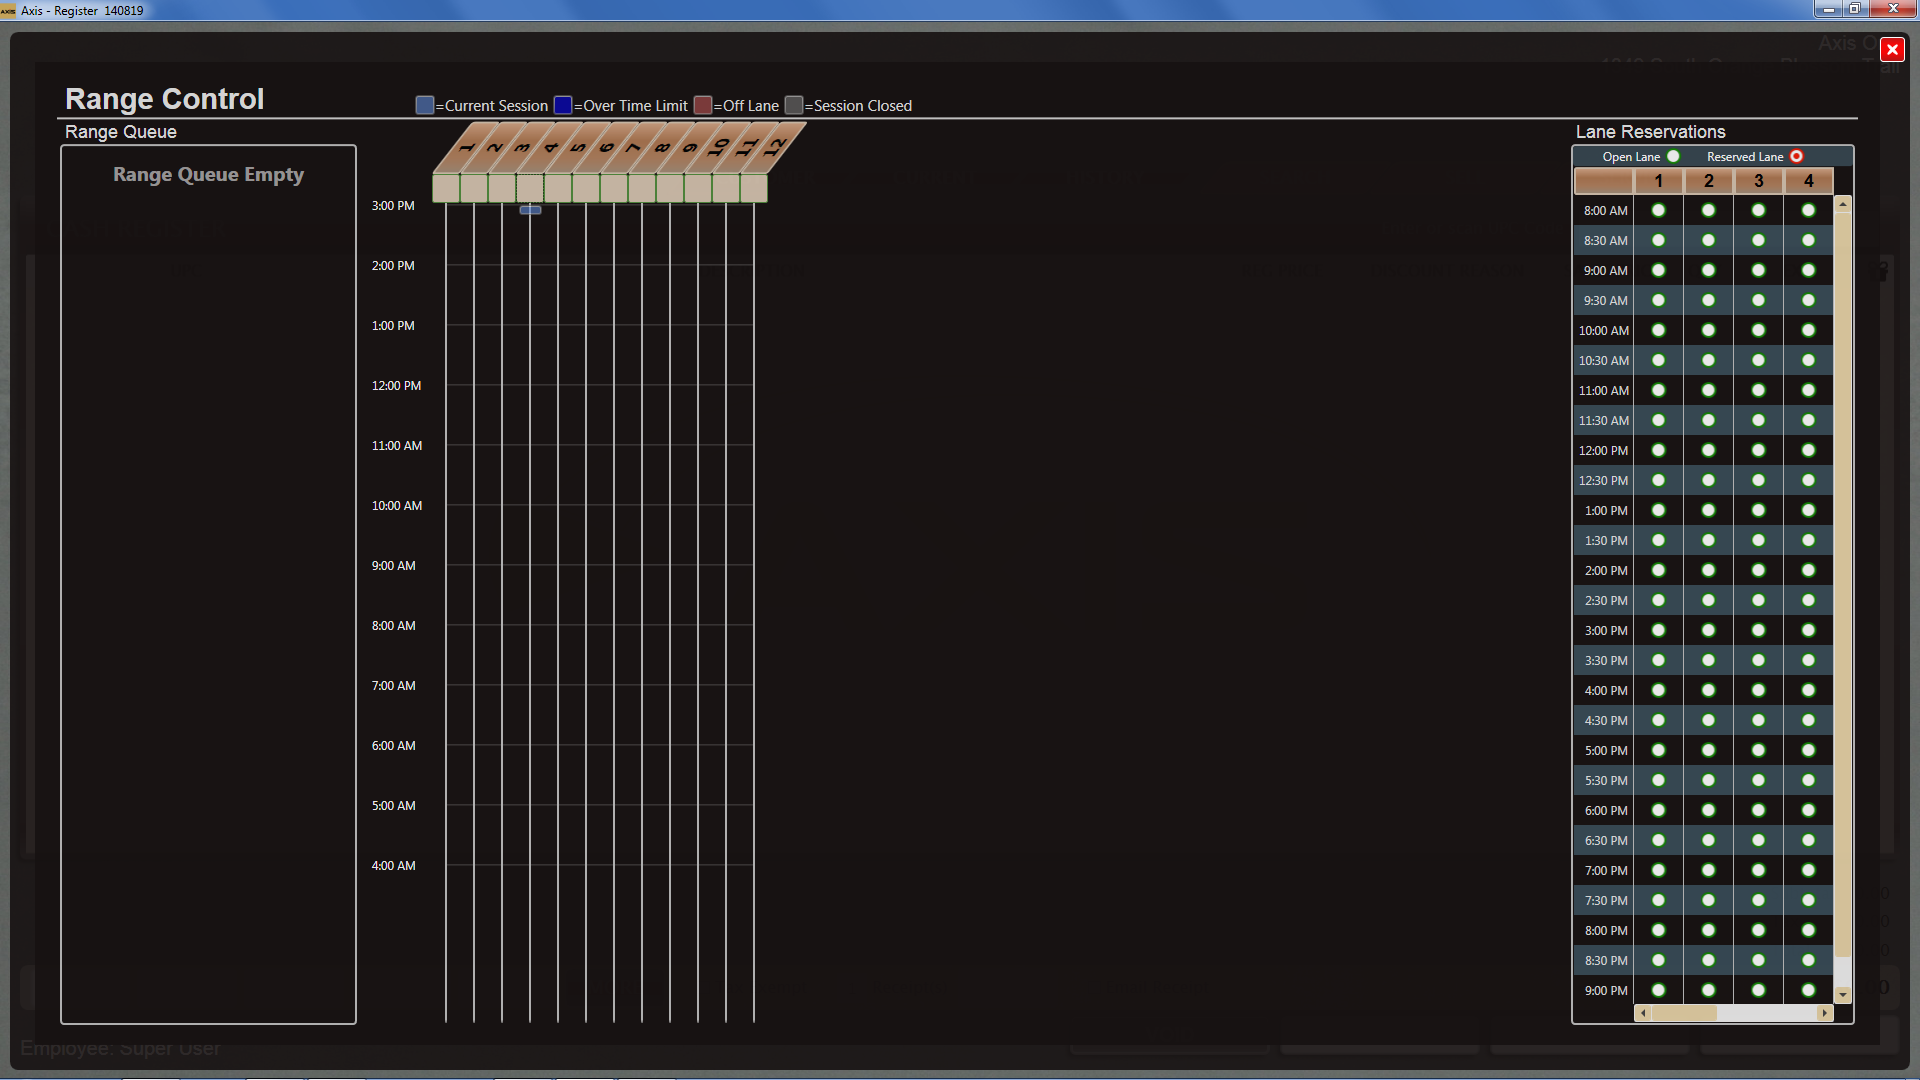
Task: Click the Current Session legend swatch
Action: click(x=425, y=105)
